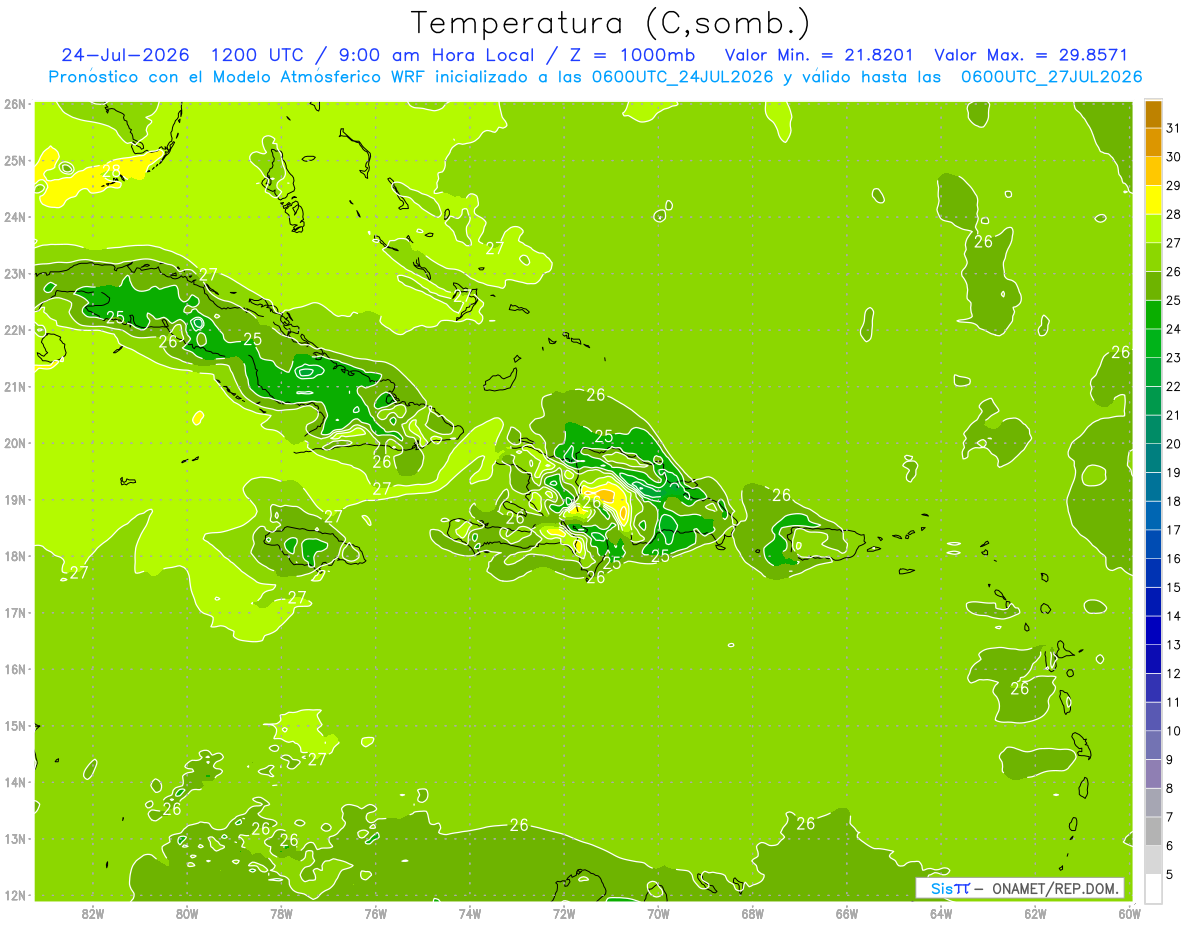Click the 26N latitude axis label
This screenshot has height=927, width=1200.
tap(15, 104)
